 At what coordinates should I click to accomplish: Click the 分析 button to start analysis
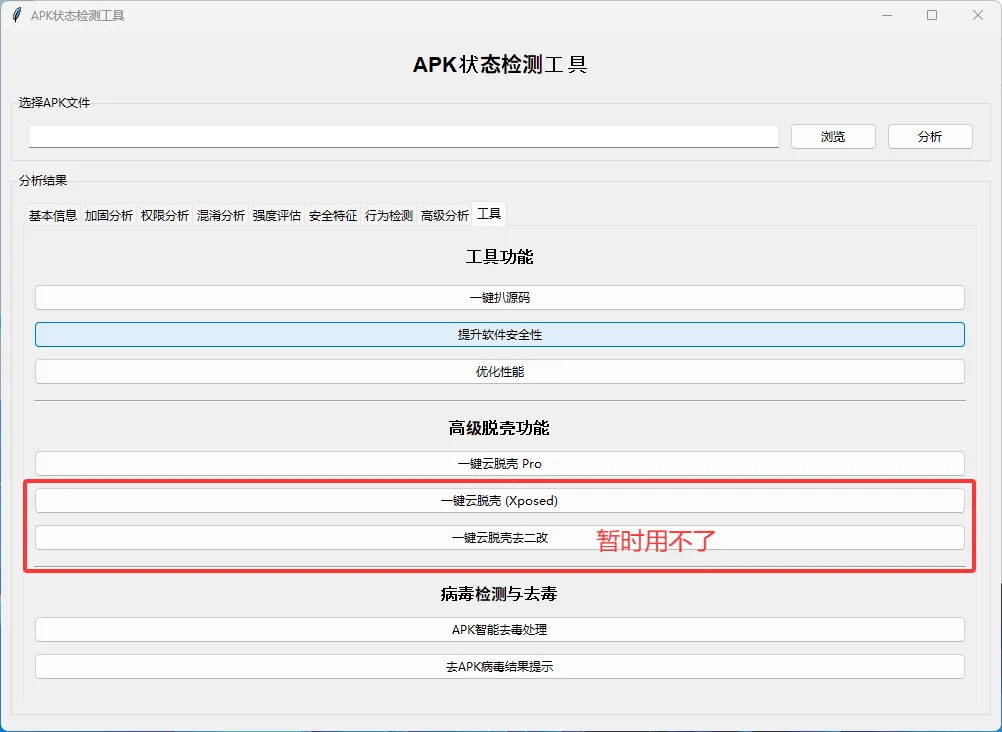click(x=930, y=136)
